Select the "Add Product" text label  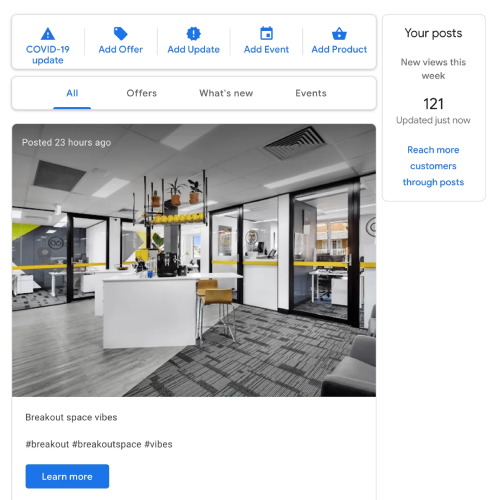click(339, 49)
